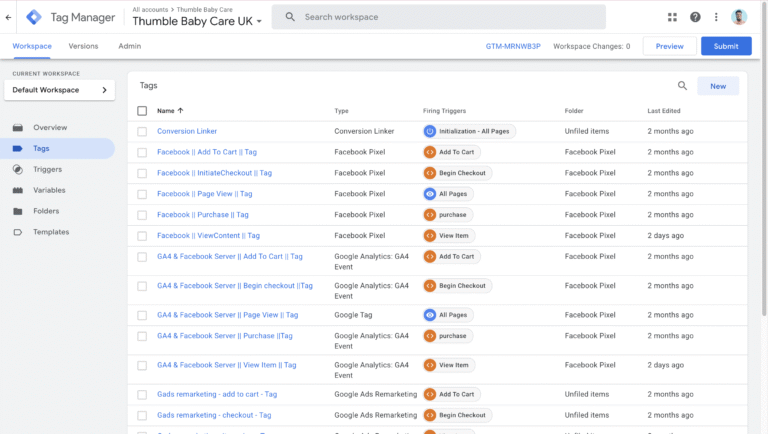Expand the Thumble Baby Care UK container dropdown
The height and width of the screenshot is (434, 768).
260,21
